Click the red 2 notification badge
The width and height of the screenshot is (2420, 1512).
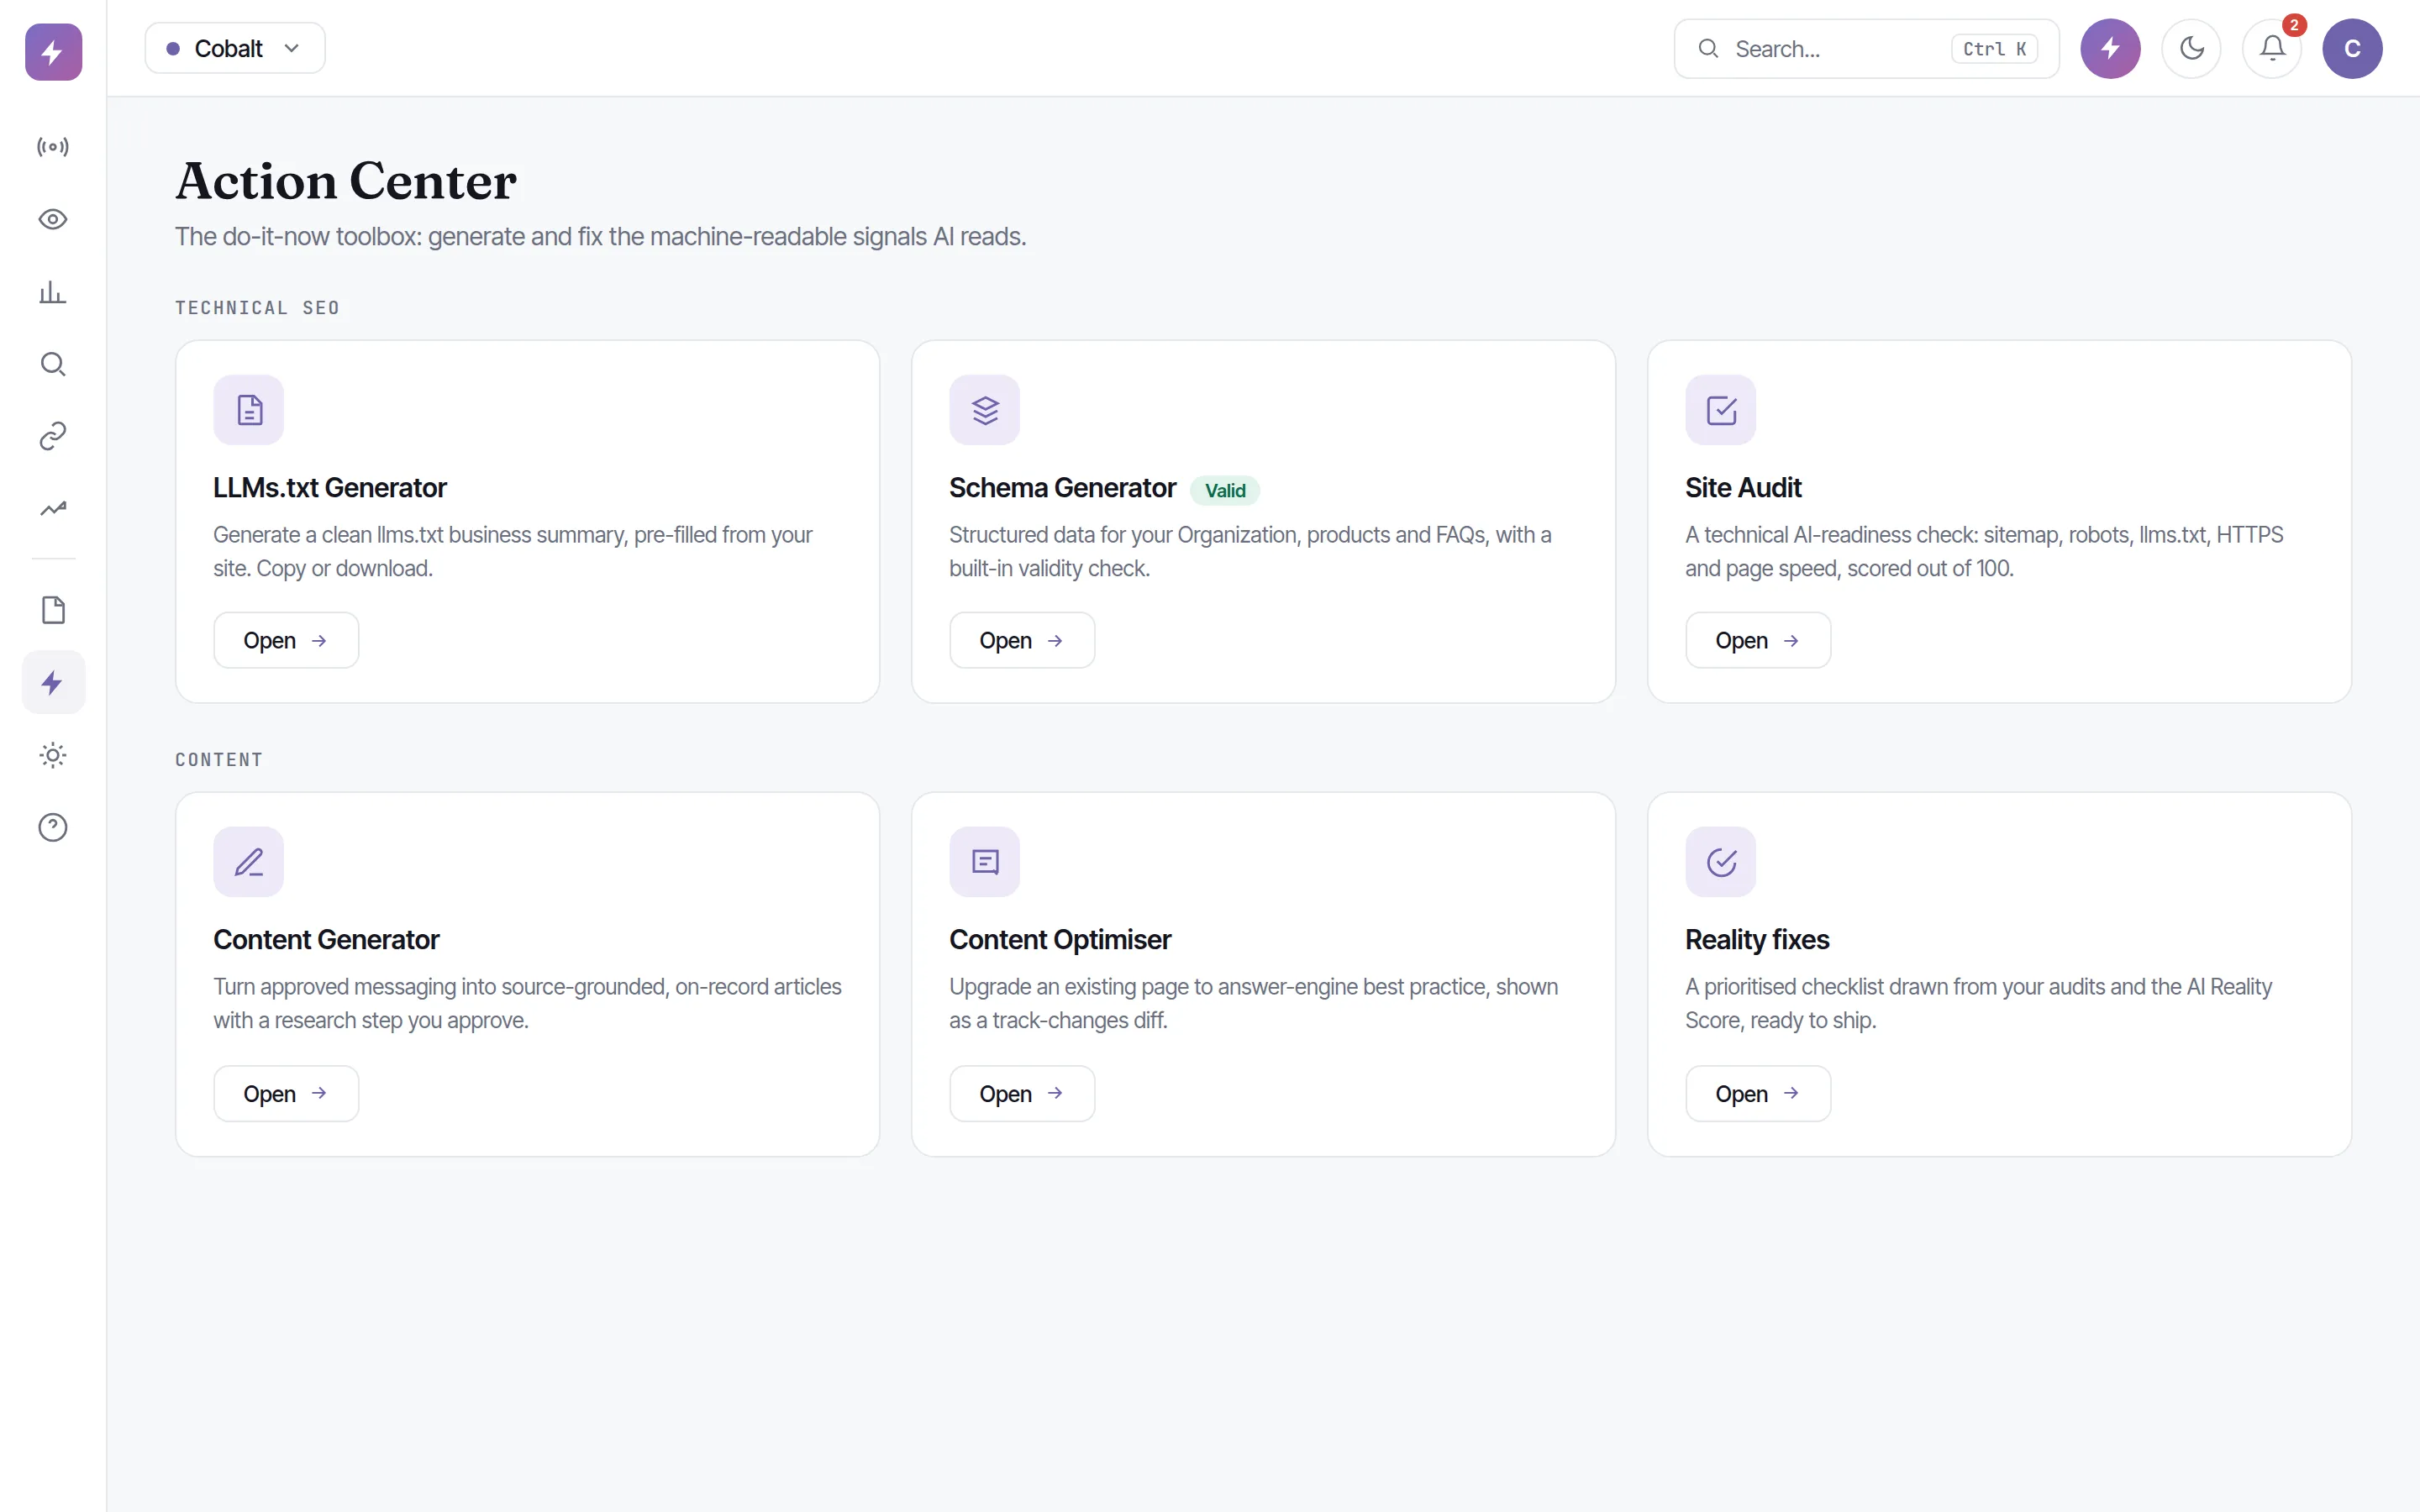click(2294, 25)
